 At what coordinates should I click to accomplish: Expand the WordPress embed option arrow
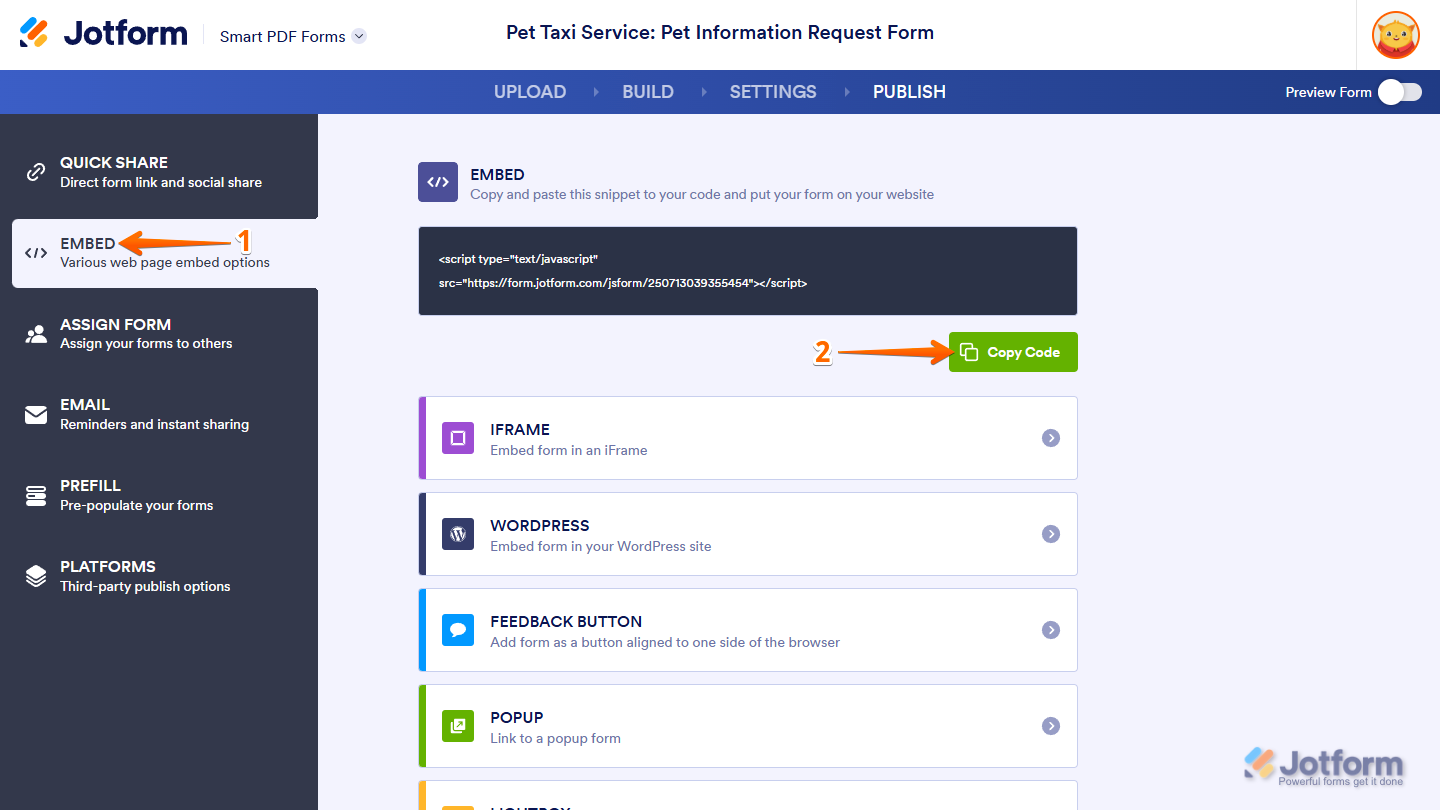coord(1050,534)
